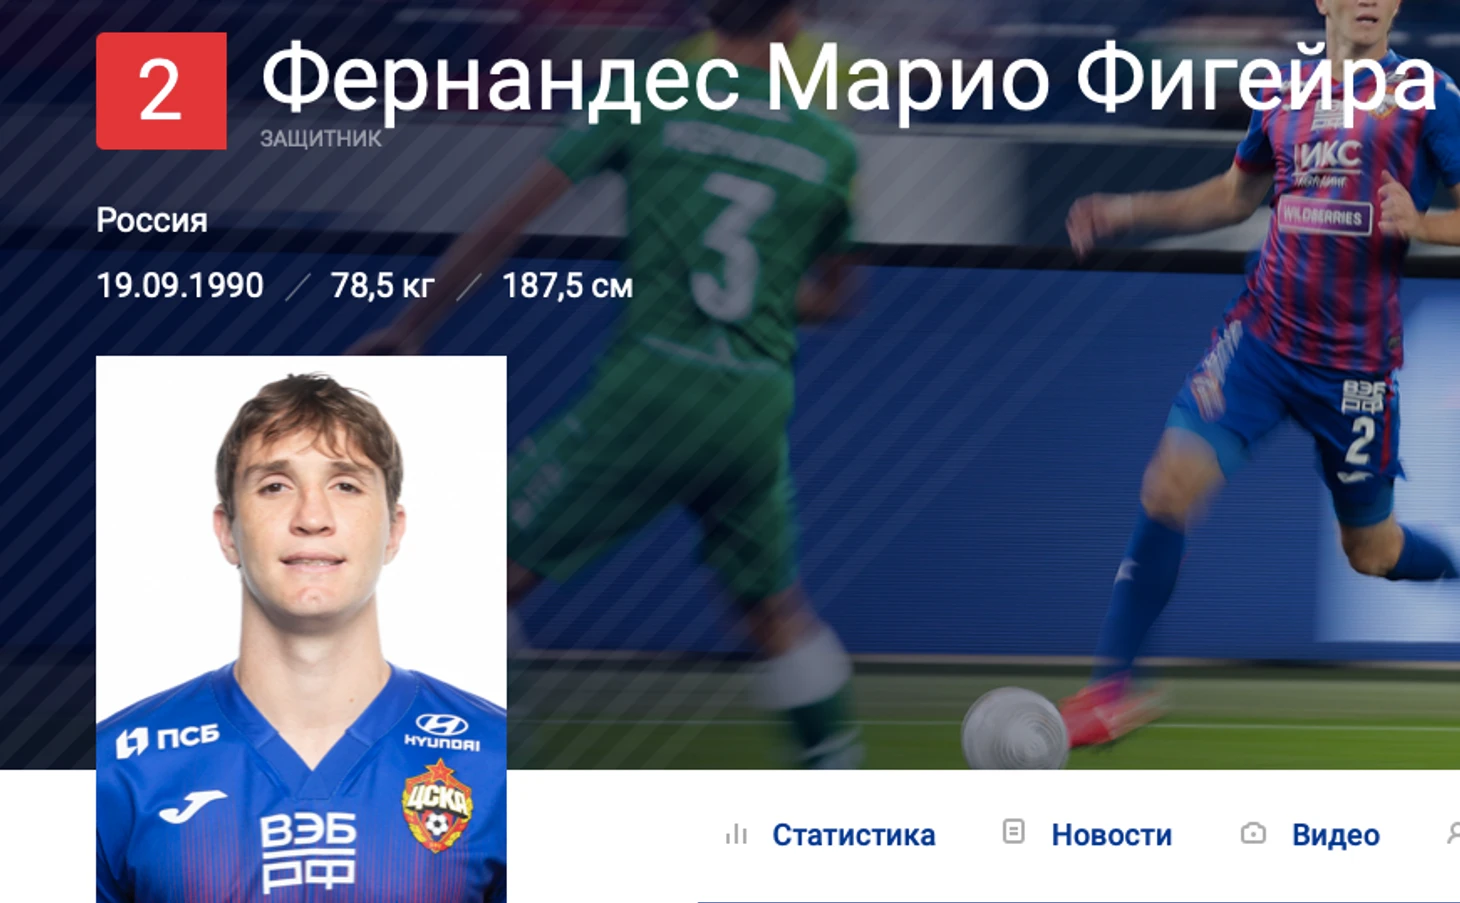Open the Видео tab
Screen dimensions: 1460x903
click(x=1335, y=835)
